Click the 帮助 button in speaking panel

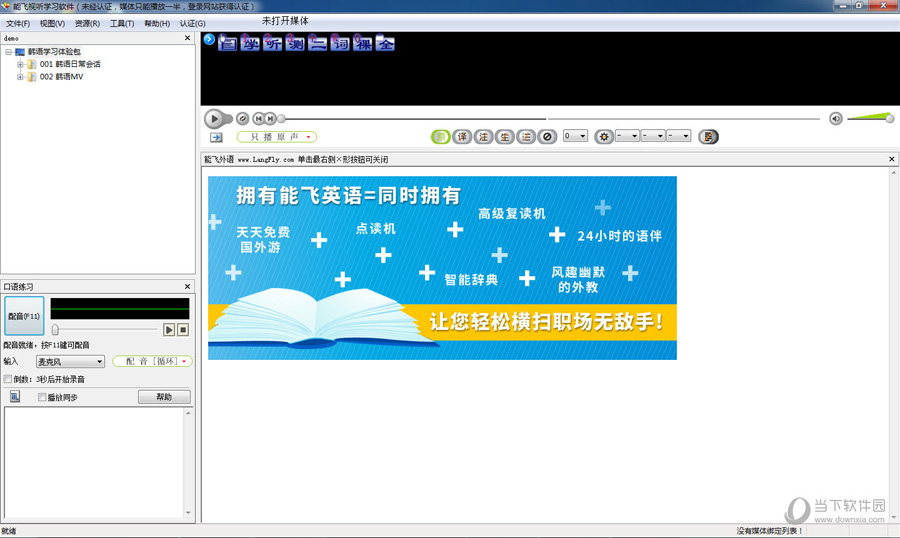point(164,397)
